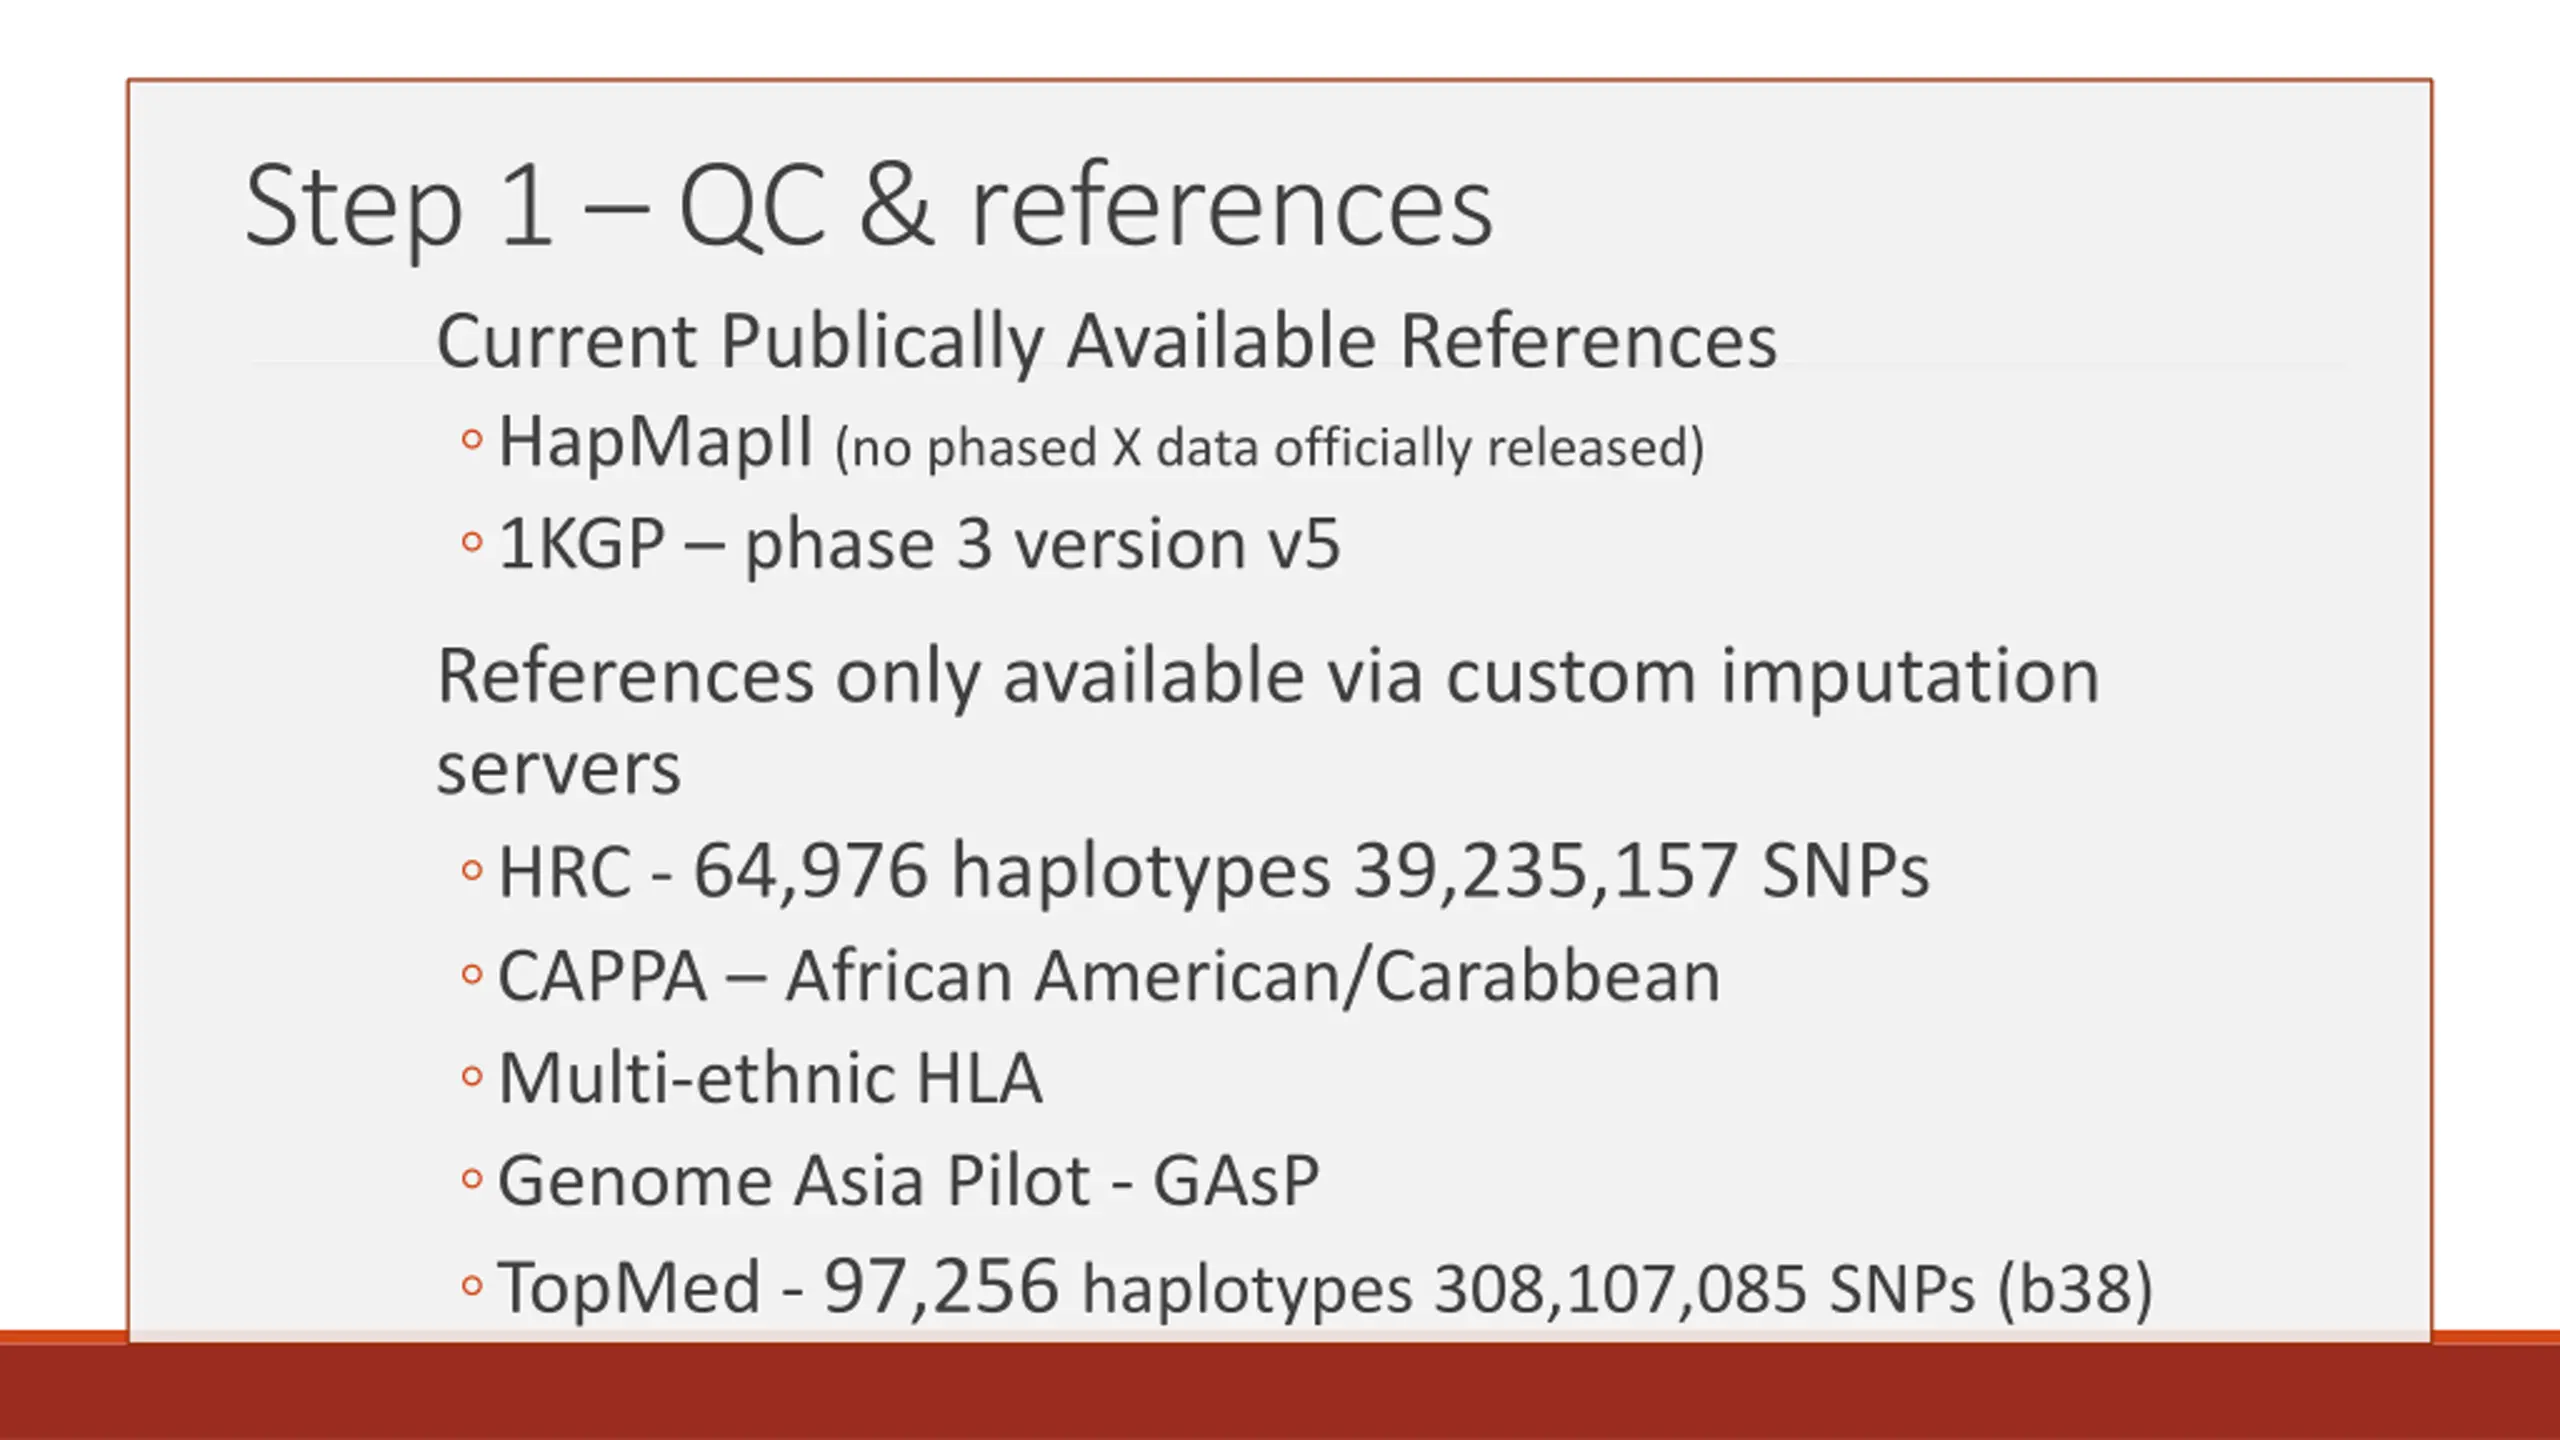
Task: Click the bullet circle before HRC
Action: click(x=472, y=870)
